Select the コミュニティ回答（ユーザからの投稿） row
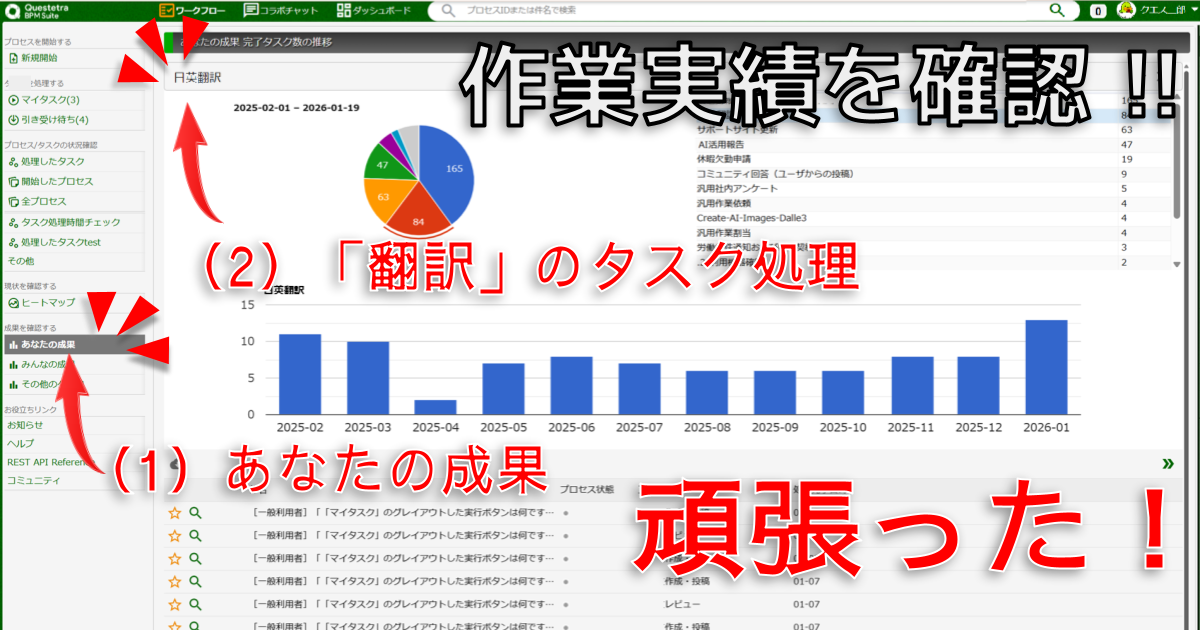This screenshot has height=630, width=1200. click(x=933, y=174)
